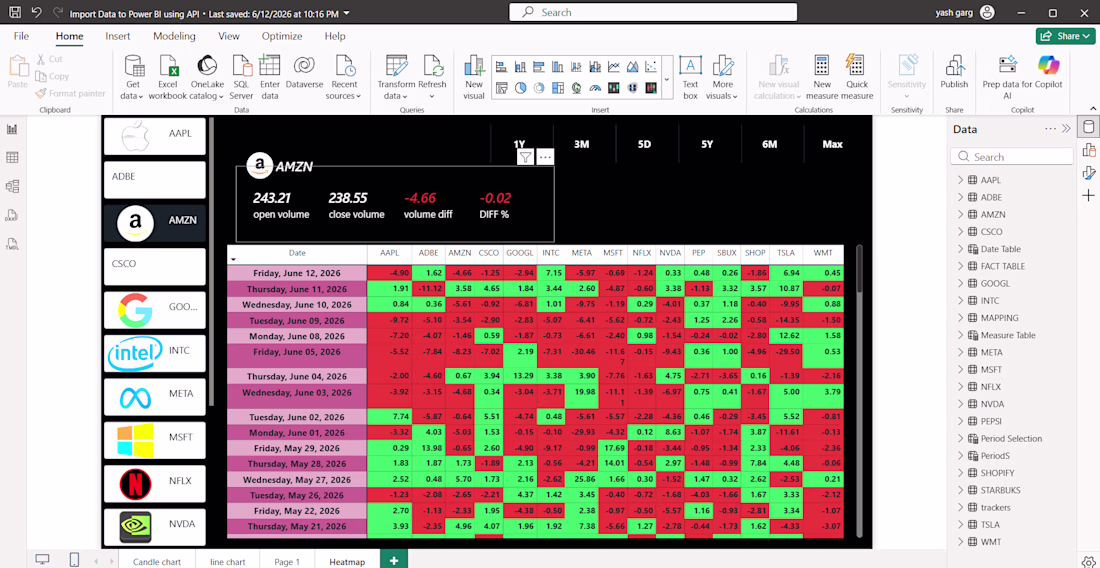This screenshot has width=1100, height=568.
Task: Click the Save icon in title bar
Action: click(15, 13)
